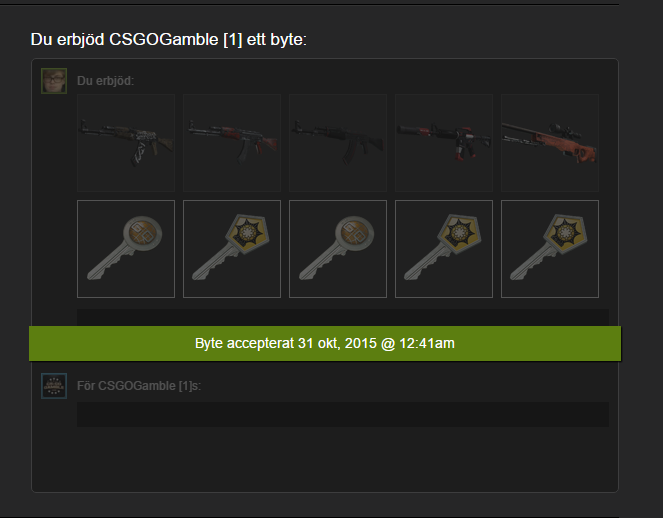This screenshot has width=663, height=518.
Task: Click the red AWP sniper rifle item
Action: pos(550,143)
